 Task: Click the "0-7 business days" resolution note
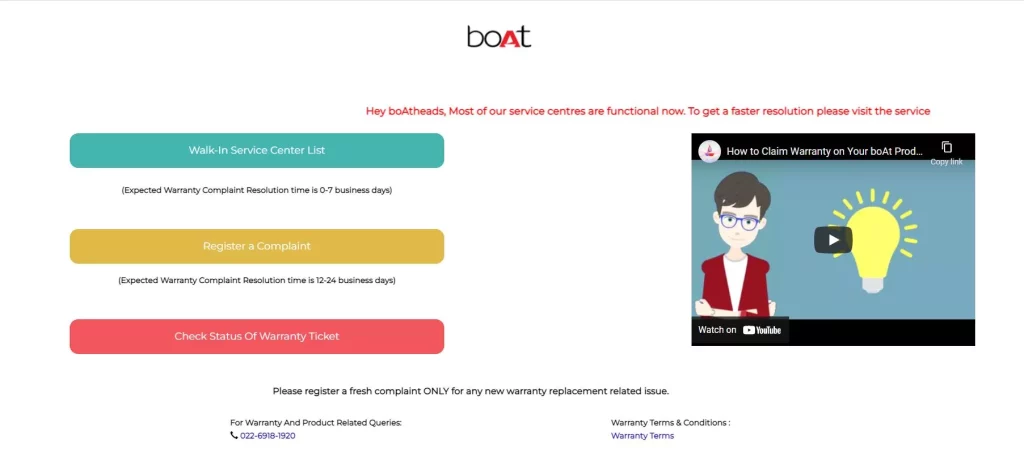click(257, 191)
